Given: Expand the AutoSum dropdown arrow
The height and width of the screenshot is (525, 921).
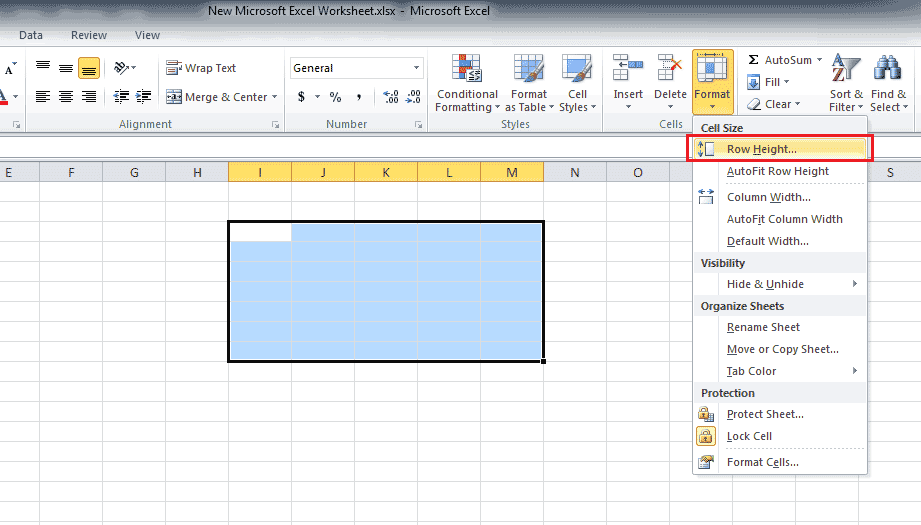Looking at the screenshot, I should [819, 60].
